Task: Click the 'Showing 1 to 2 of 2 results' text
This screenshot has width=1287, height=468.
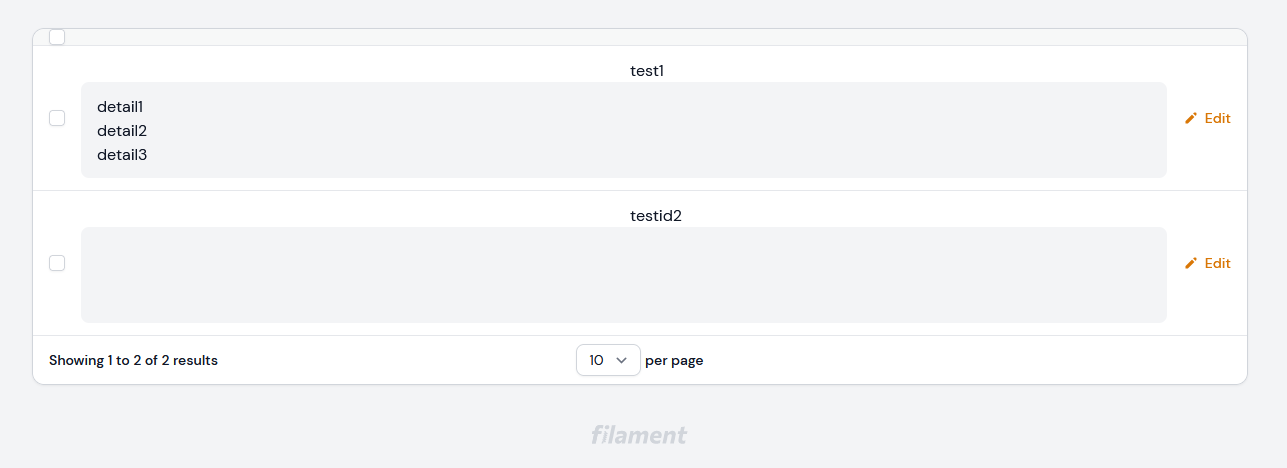Action: 133,360
